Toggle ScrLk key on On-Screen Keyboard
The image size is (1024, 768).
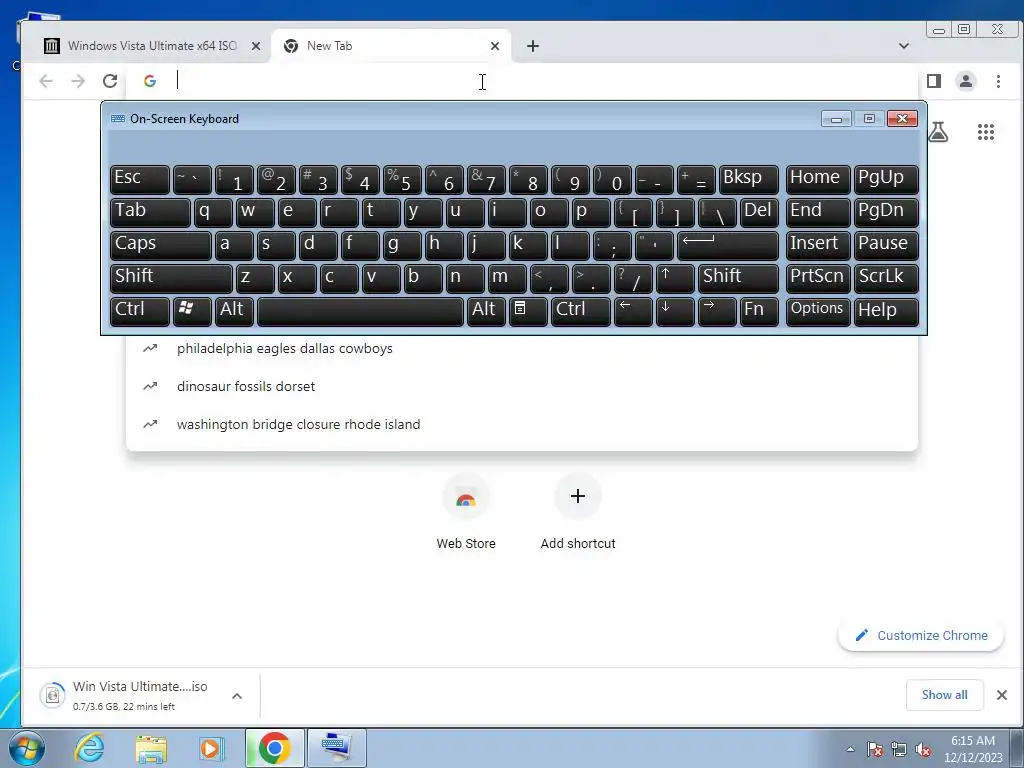[886, 278]
